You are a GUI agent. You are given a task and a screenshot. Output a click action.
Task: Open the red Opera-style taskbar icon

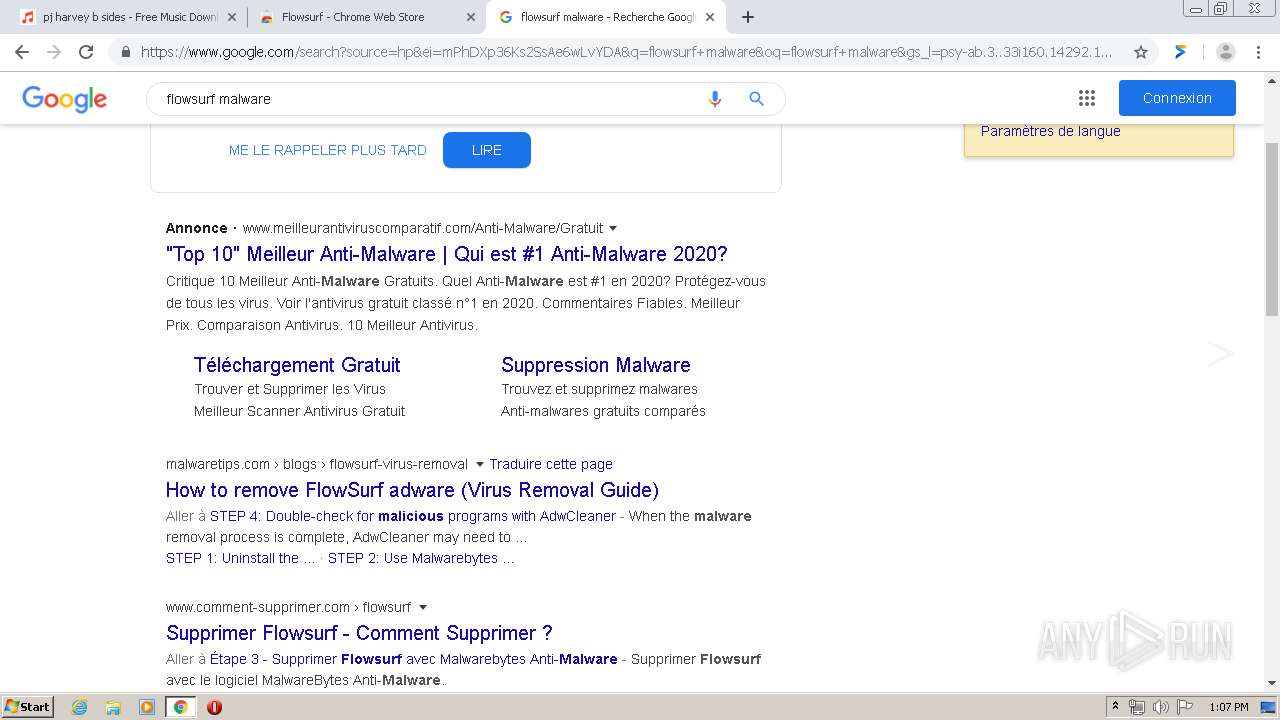[214, 707]
